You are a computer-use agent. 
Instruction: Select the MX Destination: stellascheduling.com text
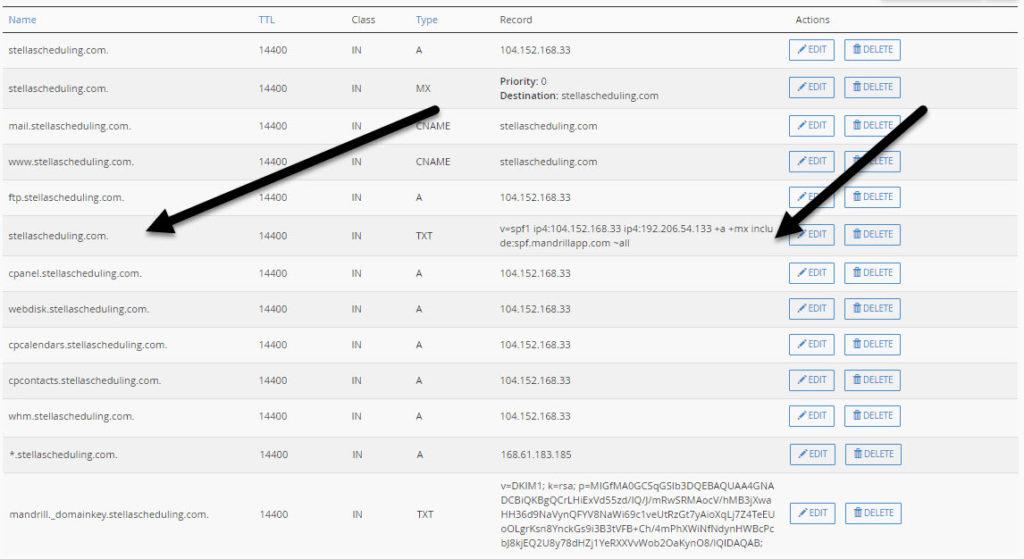[x=579, y=95]
